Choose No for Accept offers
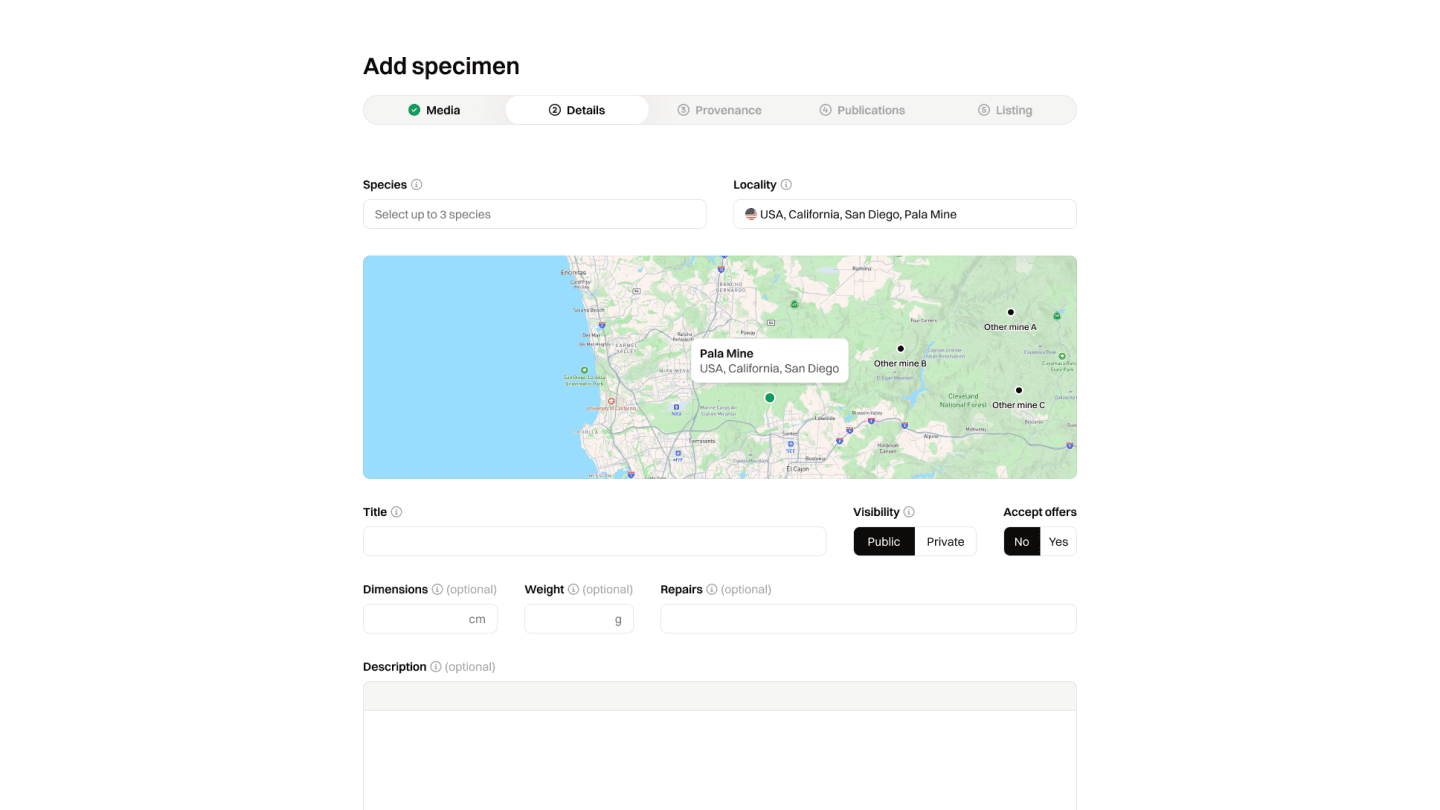This screenshot has width=1440, height=810. click(x=1022, y=542)
